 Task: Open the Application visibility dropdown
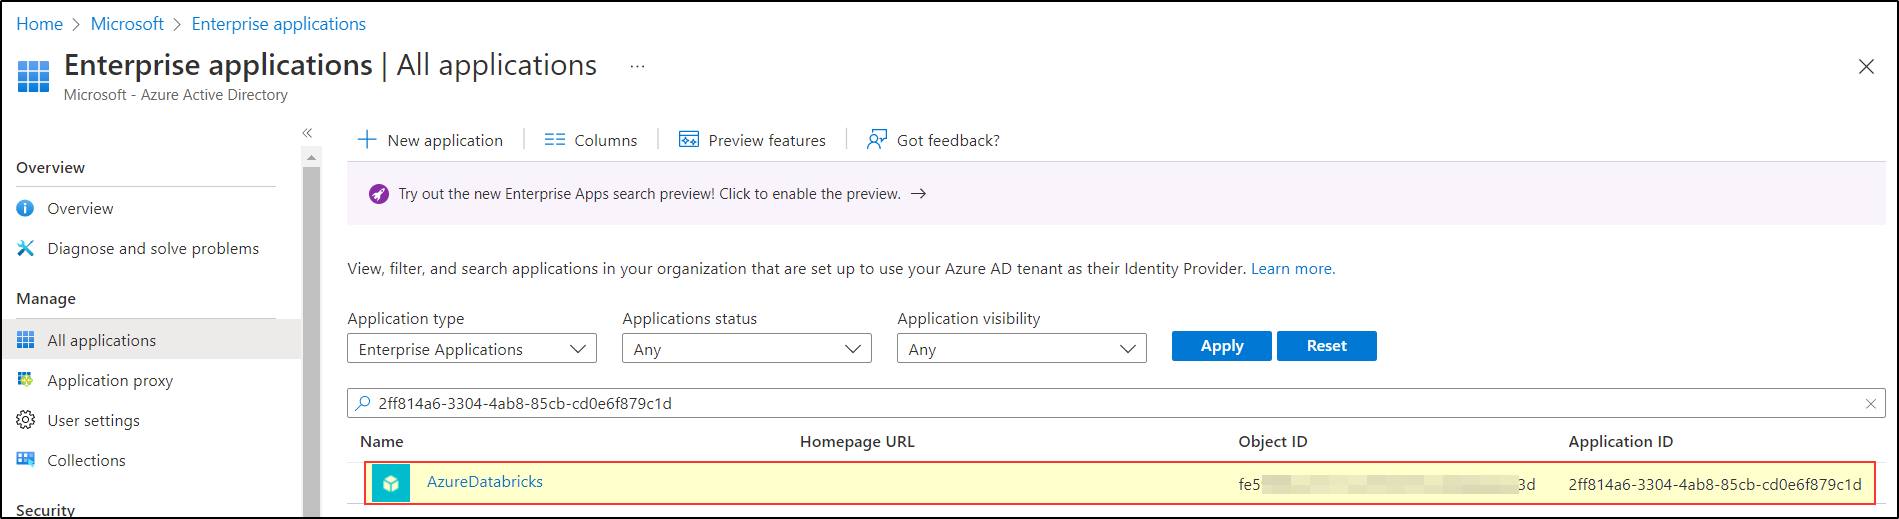click(1021, 349)
